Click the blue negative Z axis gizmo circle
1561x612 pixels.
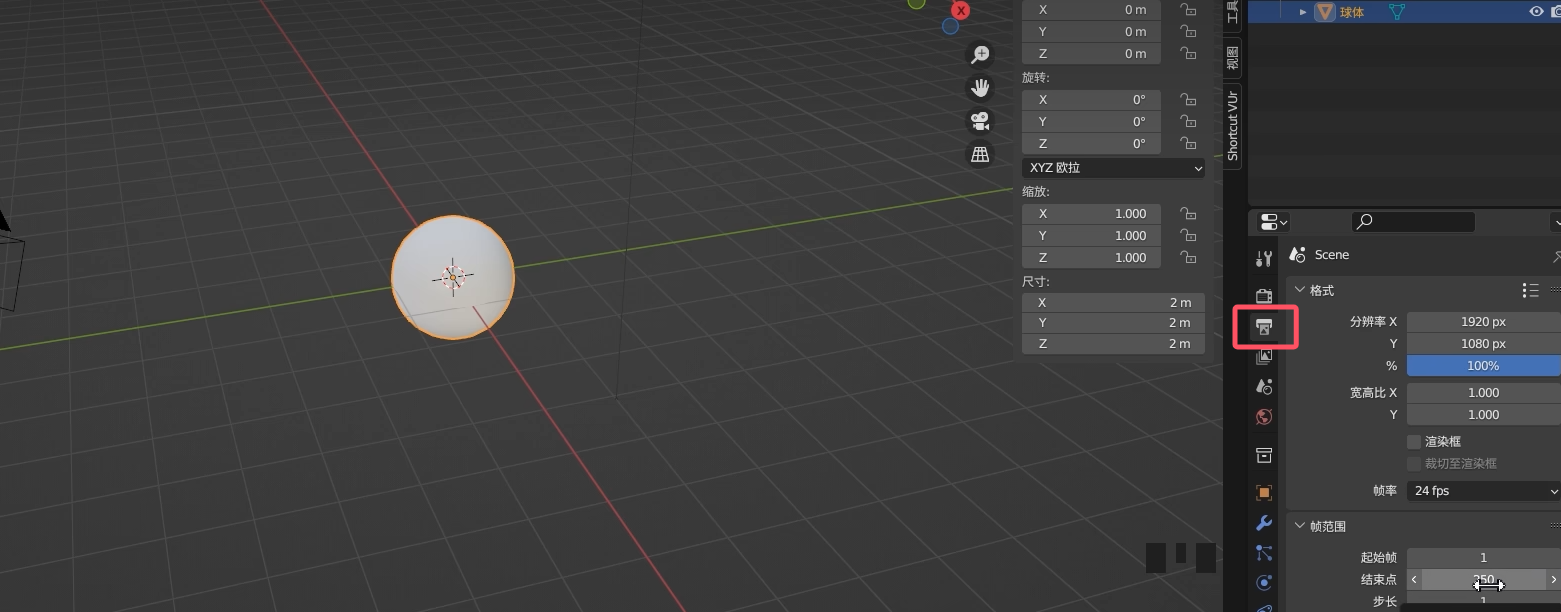tap(950, 26)
